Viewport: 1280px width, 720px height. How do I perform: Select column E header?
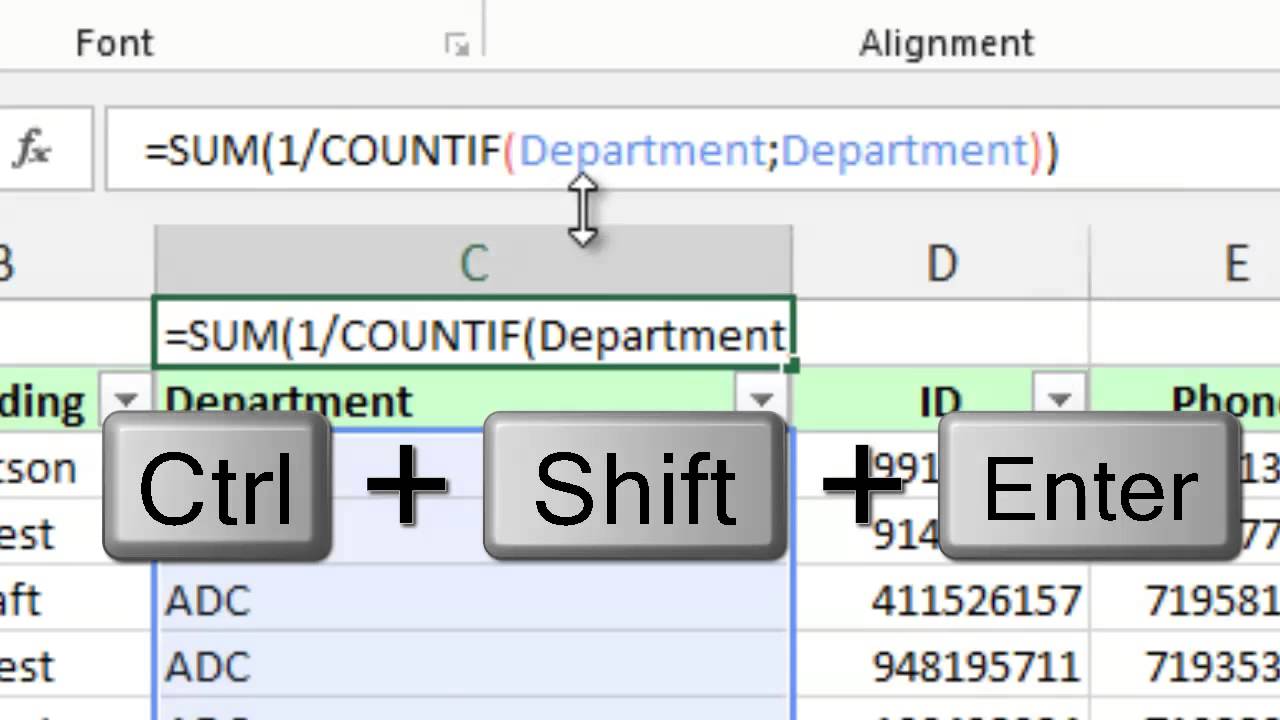pyautogui.click(x=1236, y=262)
